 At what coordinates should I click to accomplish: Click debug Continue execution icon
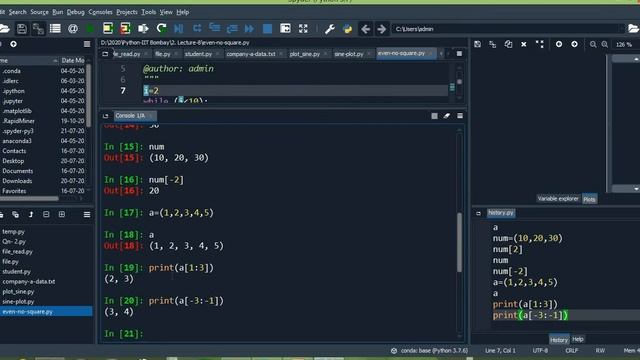[x=249, y=29]
